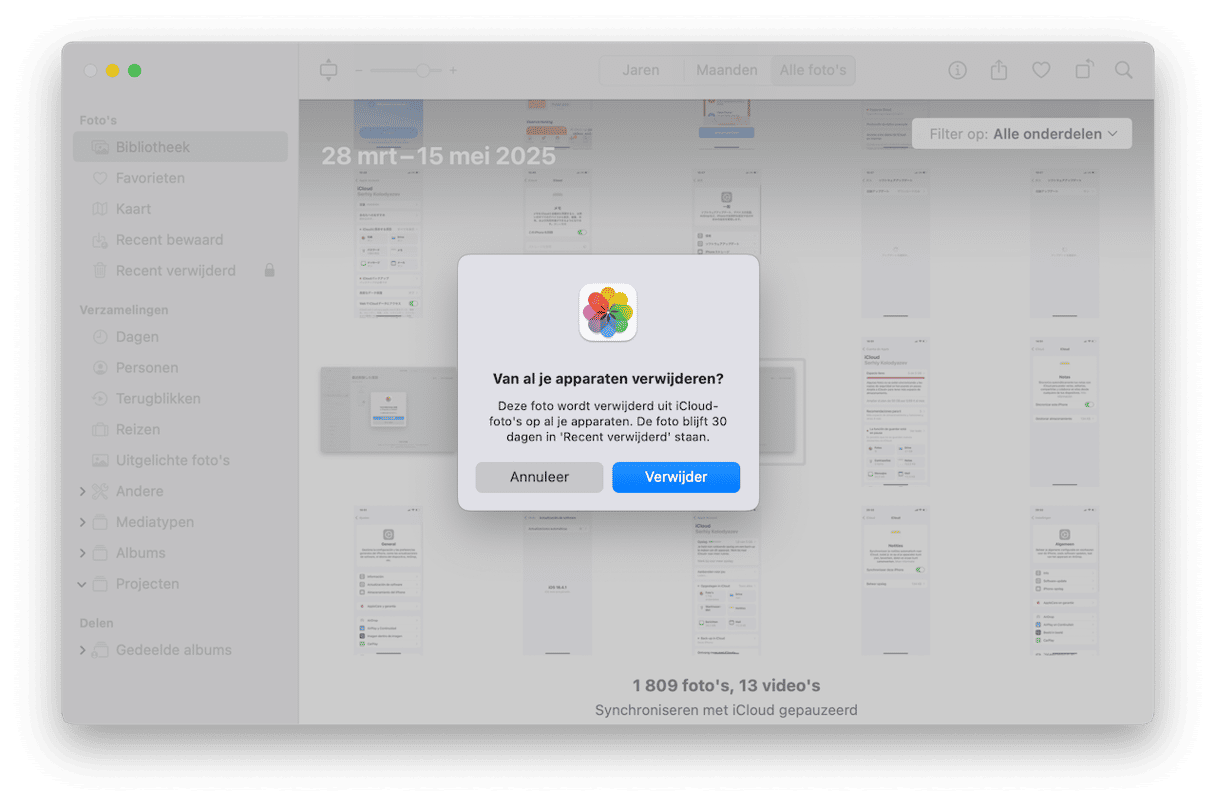
Task: Open Recent verwijderd in the sidebar
Action: click(180, 271)
